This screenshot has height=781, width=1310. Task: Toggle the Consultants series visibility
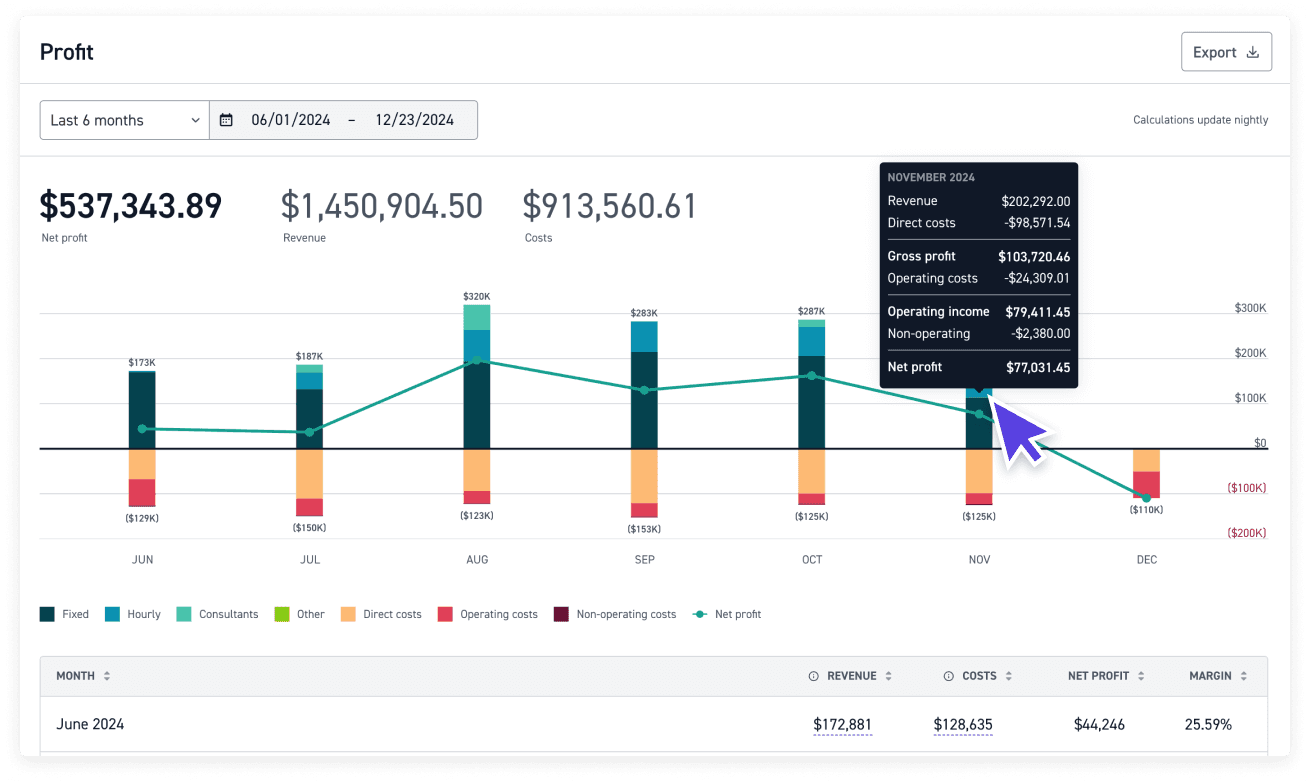pyautogui.click(x=217, y=613)
